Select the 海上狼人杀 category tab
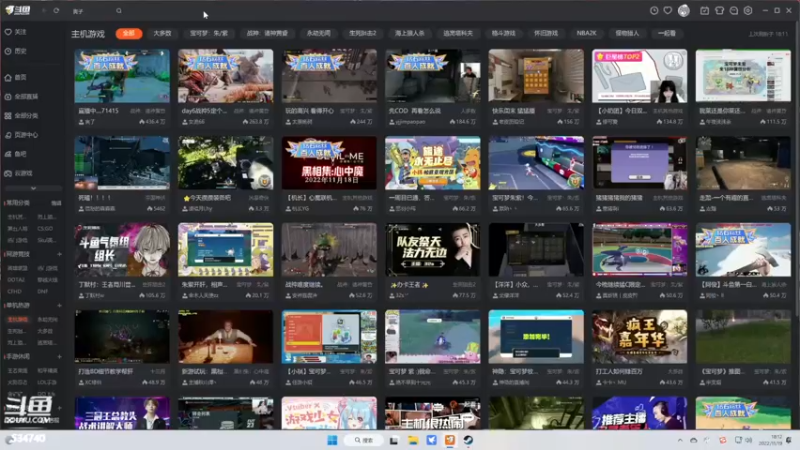This screenshot has width=800, height=450. pos(410,33)
